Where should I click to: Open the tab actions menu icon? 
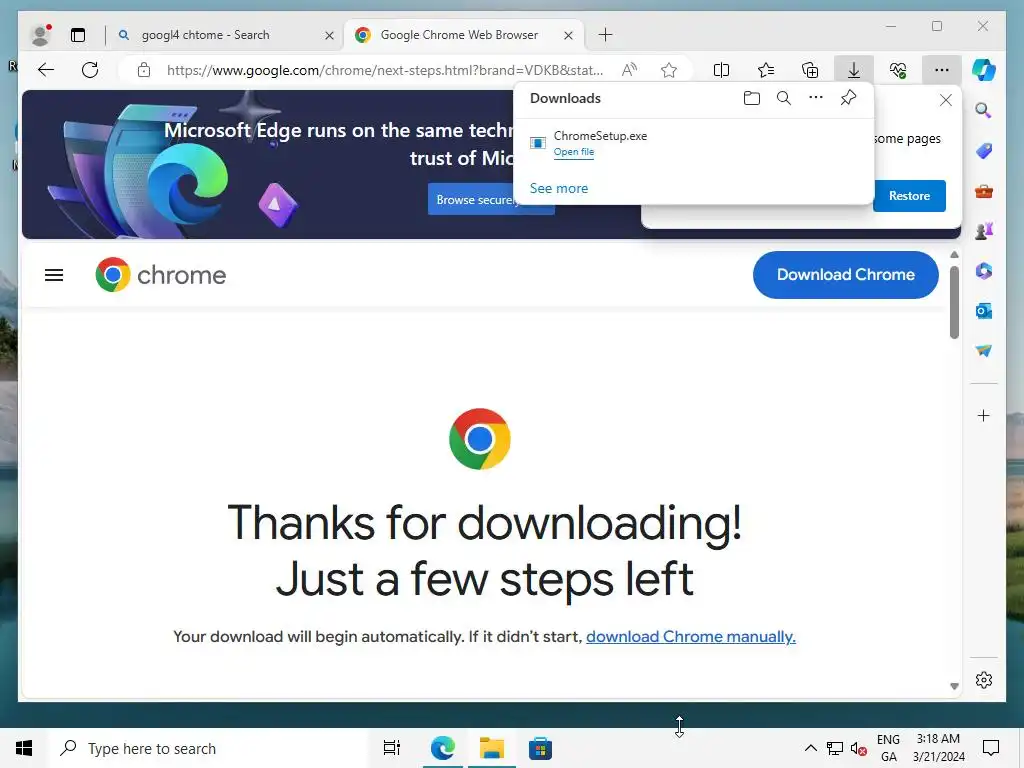[x=78, y=35]
